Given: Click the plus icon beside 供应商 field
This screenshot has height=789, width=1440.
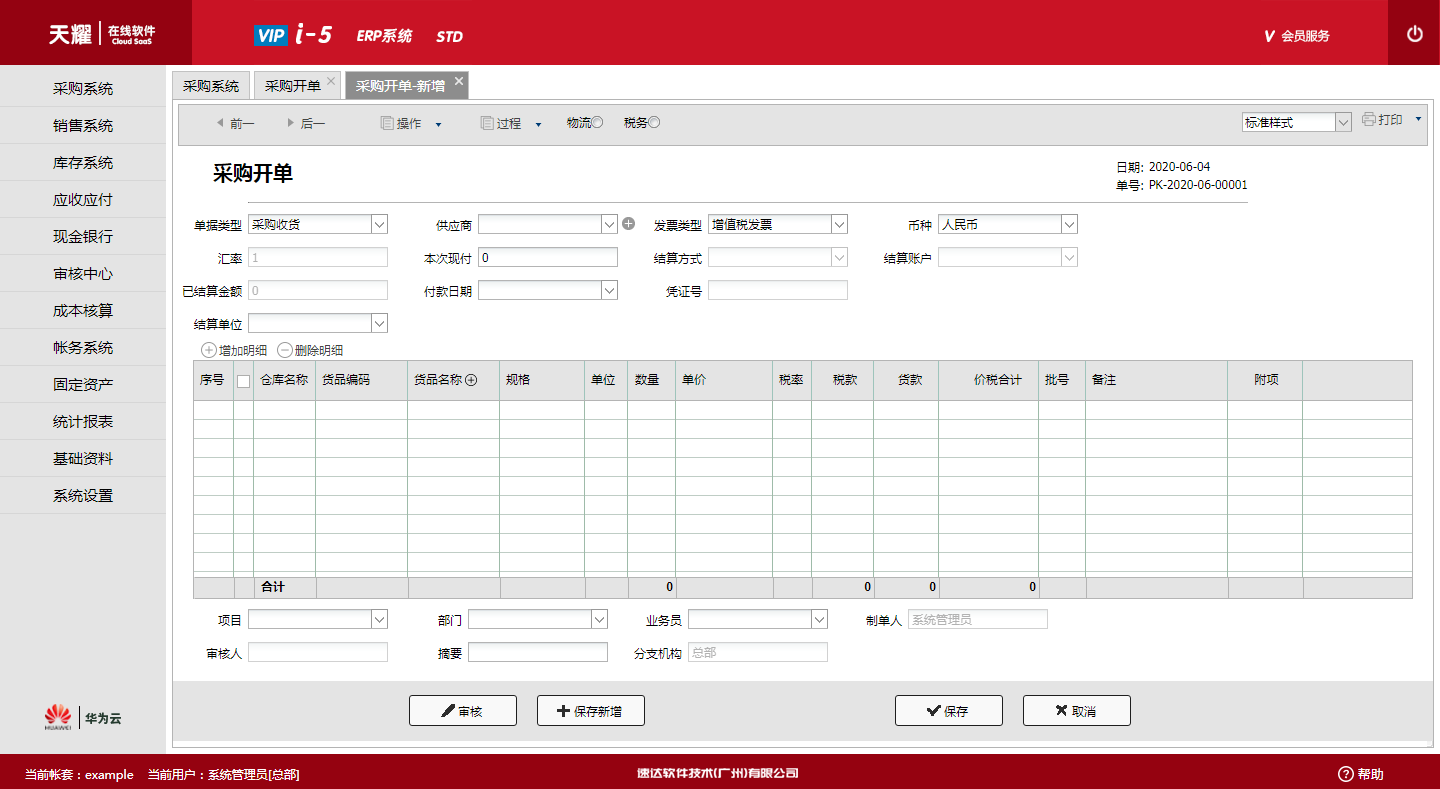Looking at the screenshot, I should 629,224.
